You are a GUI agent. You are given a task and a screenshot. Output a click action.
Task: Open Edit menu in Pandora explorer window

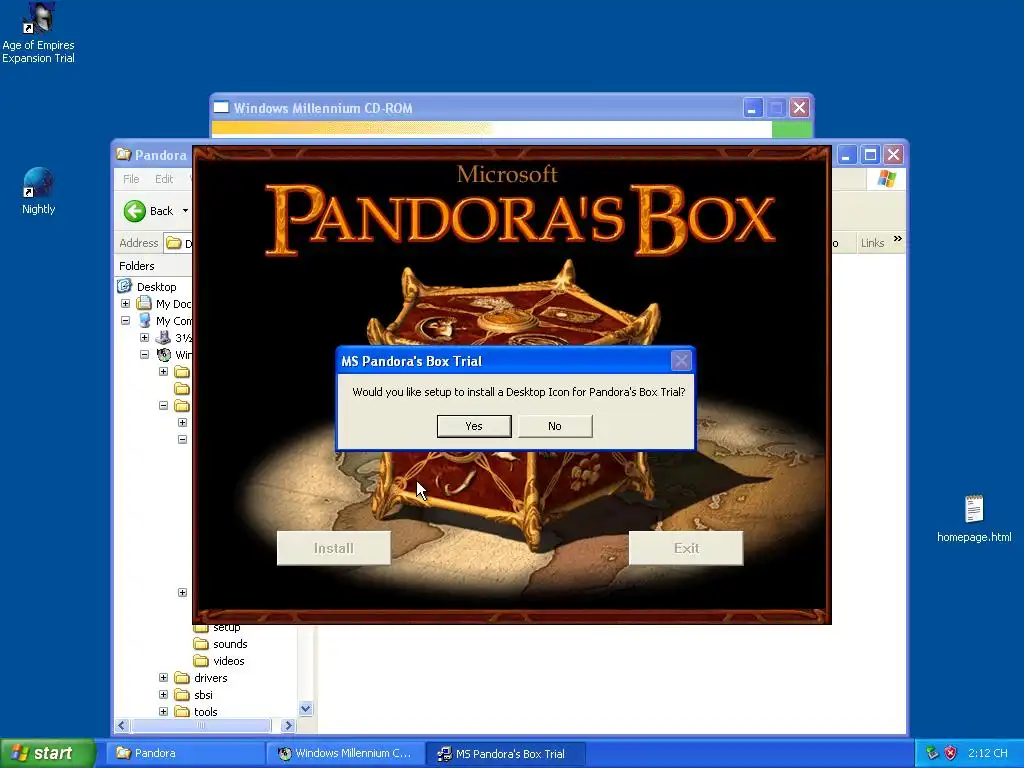click(x=164, y=179)
